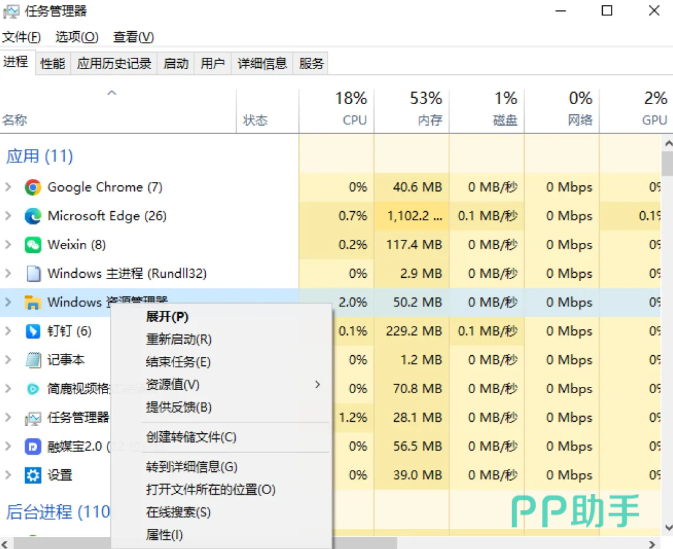
Task: Switch to the 详细信息 tab
Action: tap(262, 64)
